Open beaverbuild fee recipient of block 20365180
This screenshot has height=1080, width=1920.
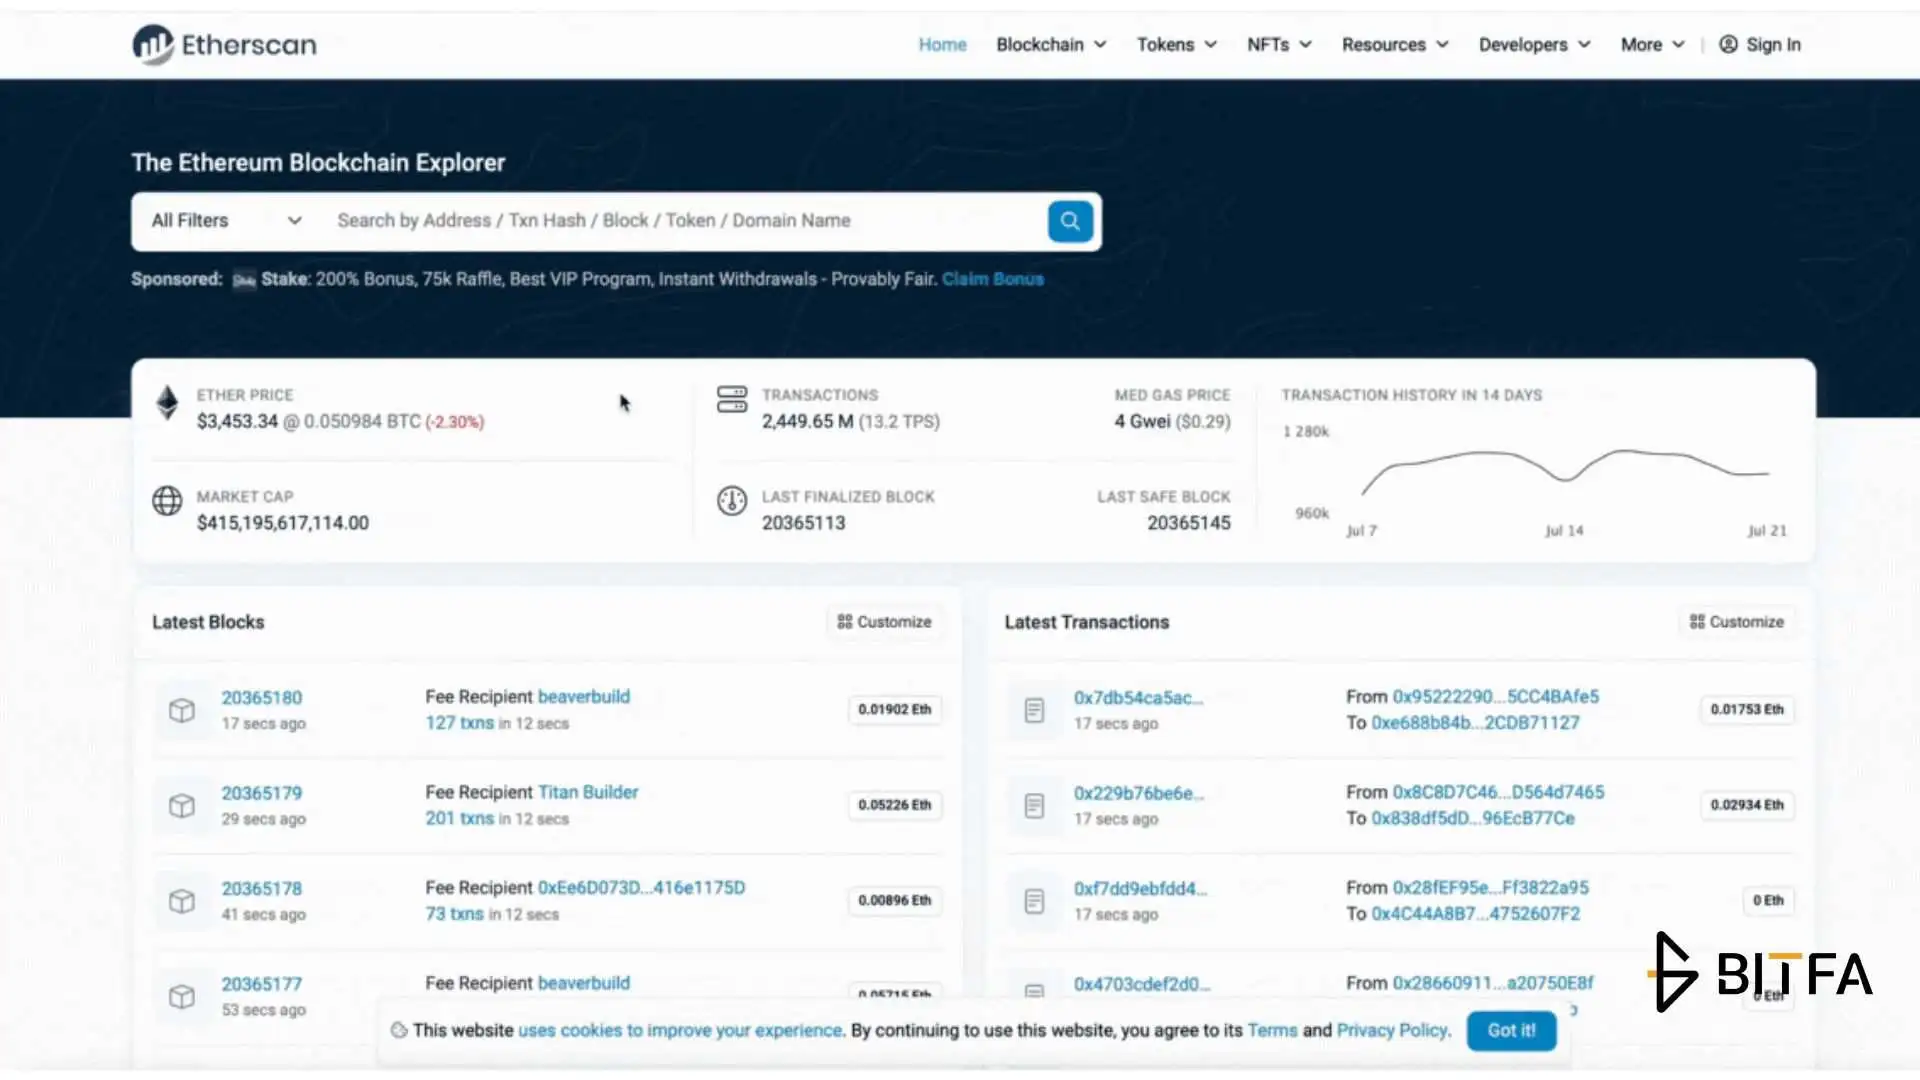click(x=584, y=697)
